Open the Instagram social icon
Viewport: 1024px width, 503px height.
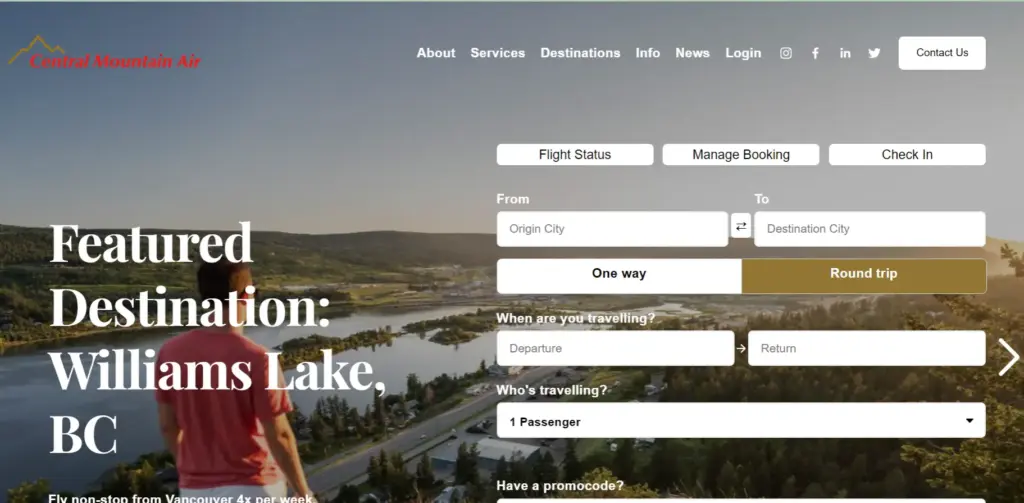click(786, 54)
